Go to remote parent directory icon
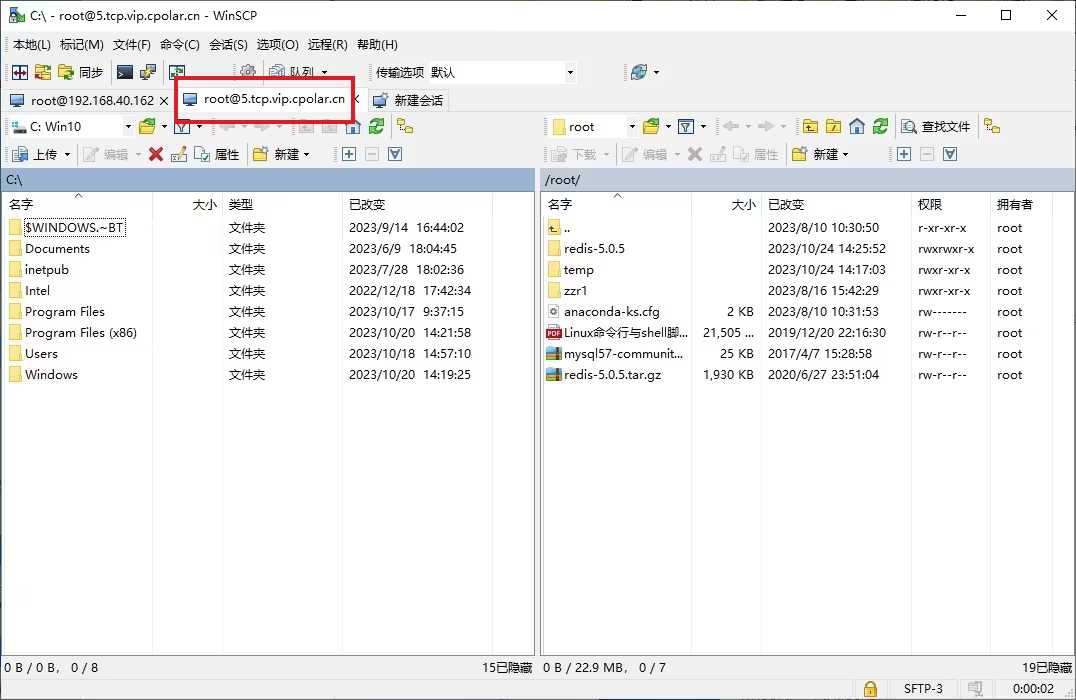The height and width of the screenshot is (700, 1076). coord(810,126)
